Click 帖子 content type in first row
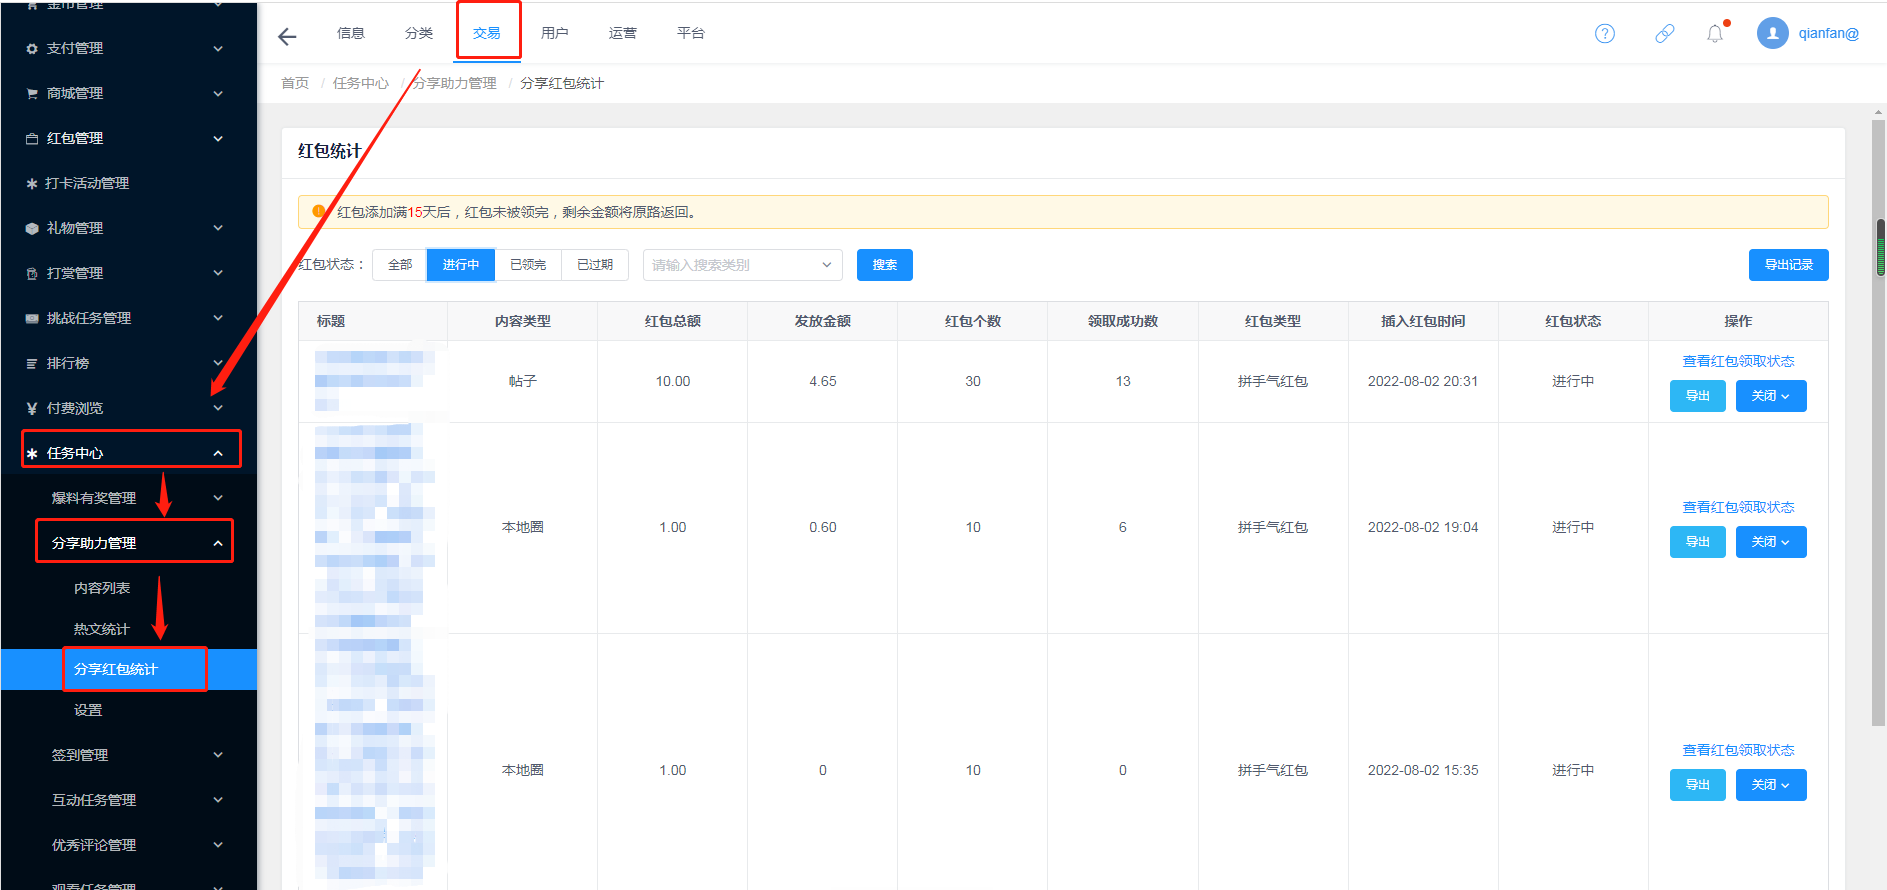Viewport: 1887px width, 890px height. tap(523, 381)
